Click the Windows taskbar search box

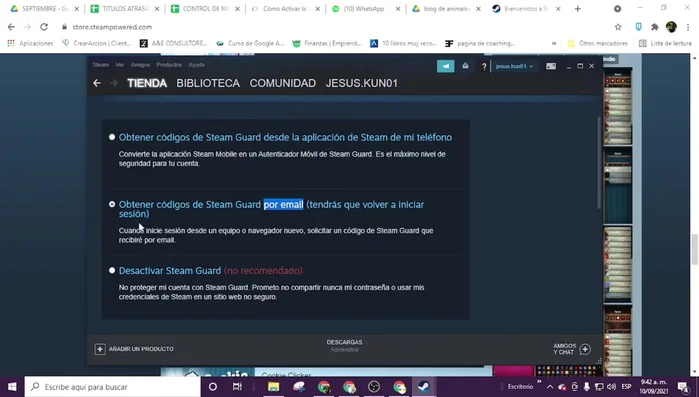(112, 386)
